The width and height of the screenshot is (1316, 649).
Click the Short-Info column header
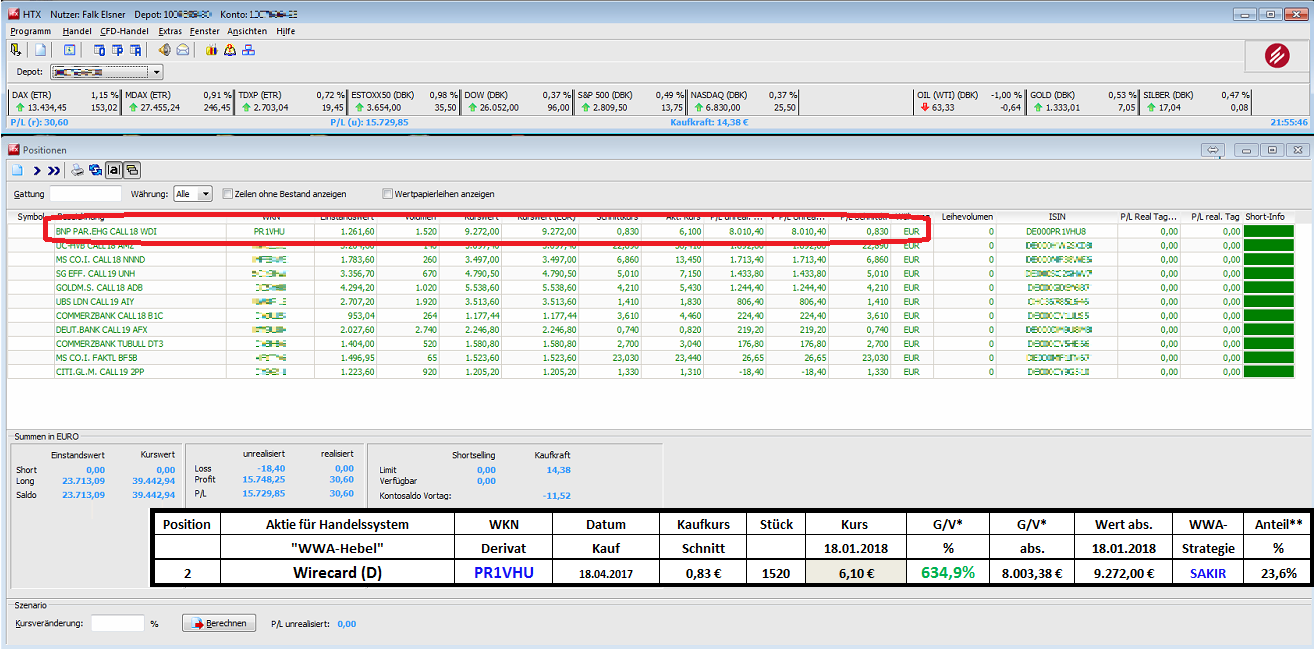click(1268, 216)
